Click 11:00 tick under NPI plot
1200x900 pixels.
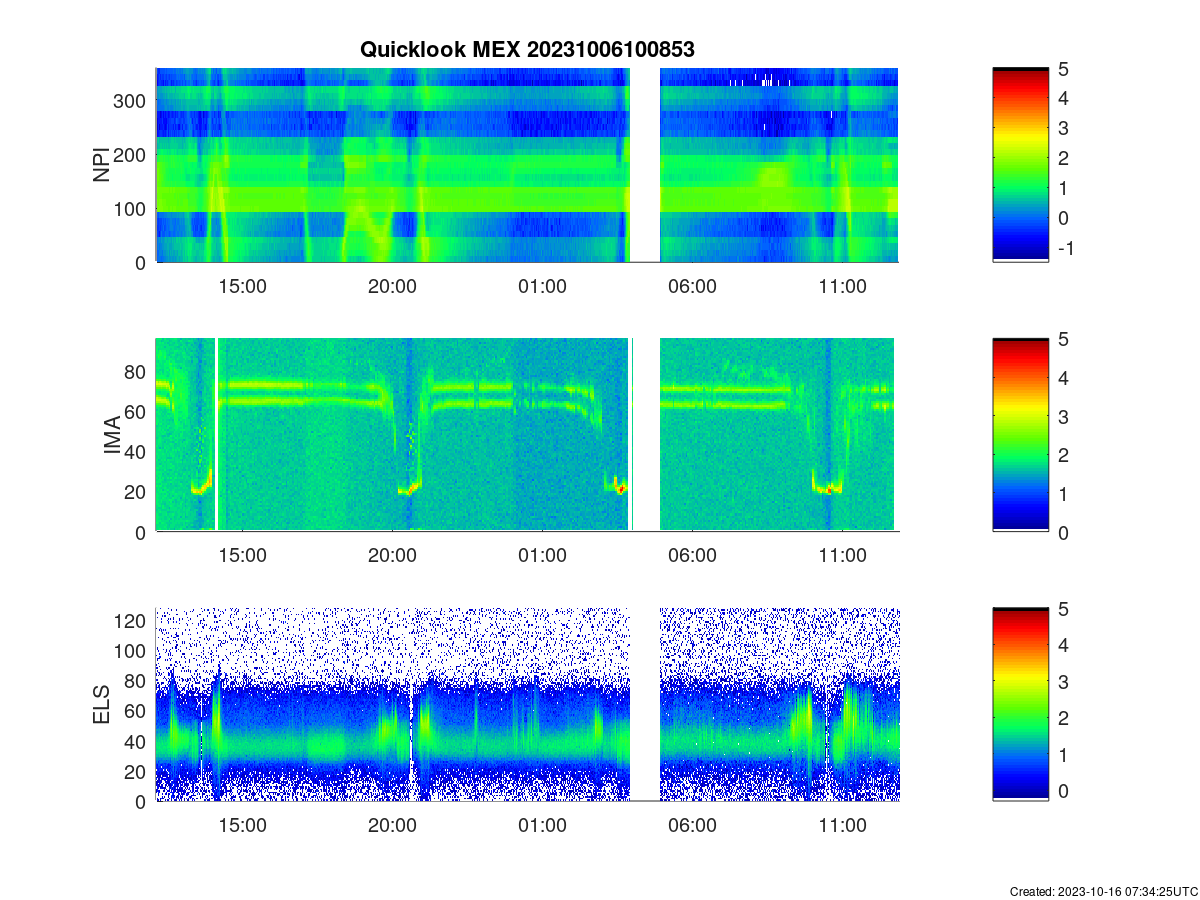(x=842, y=286)
